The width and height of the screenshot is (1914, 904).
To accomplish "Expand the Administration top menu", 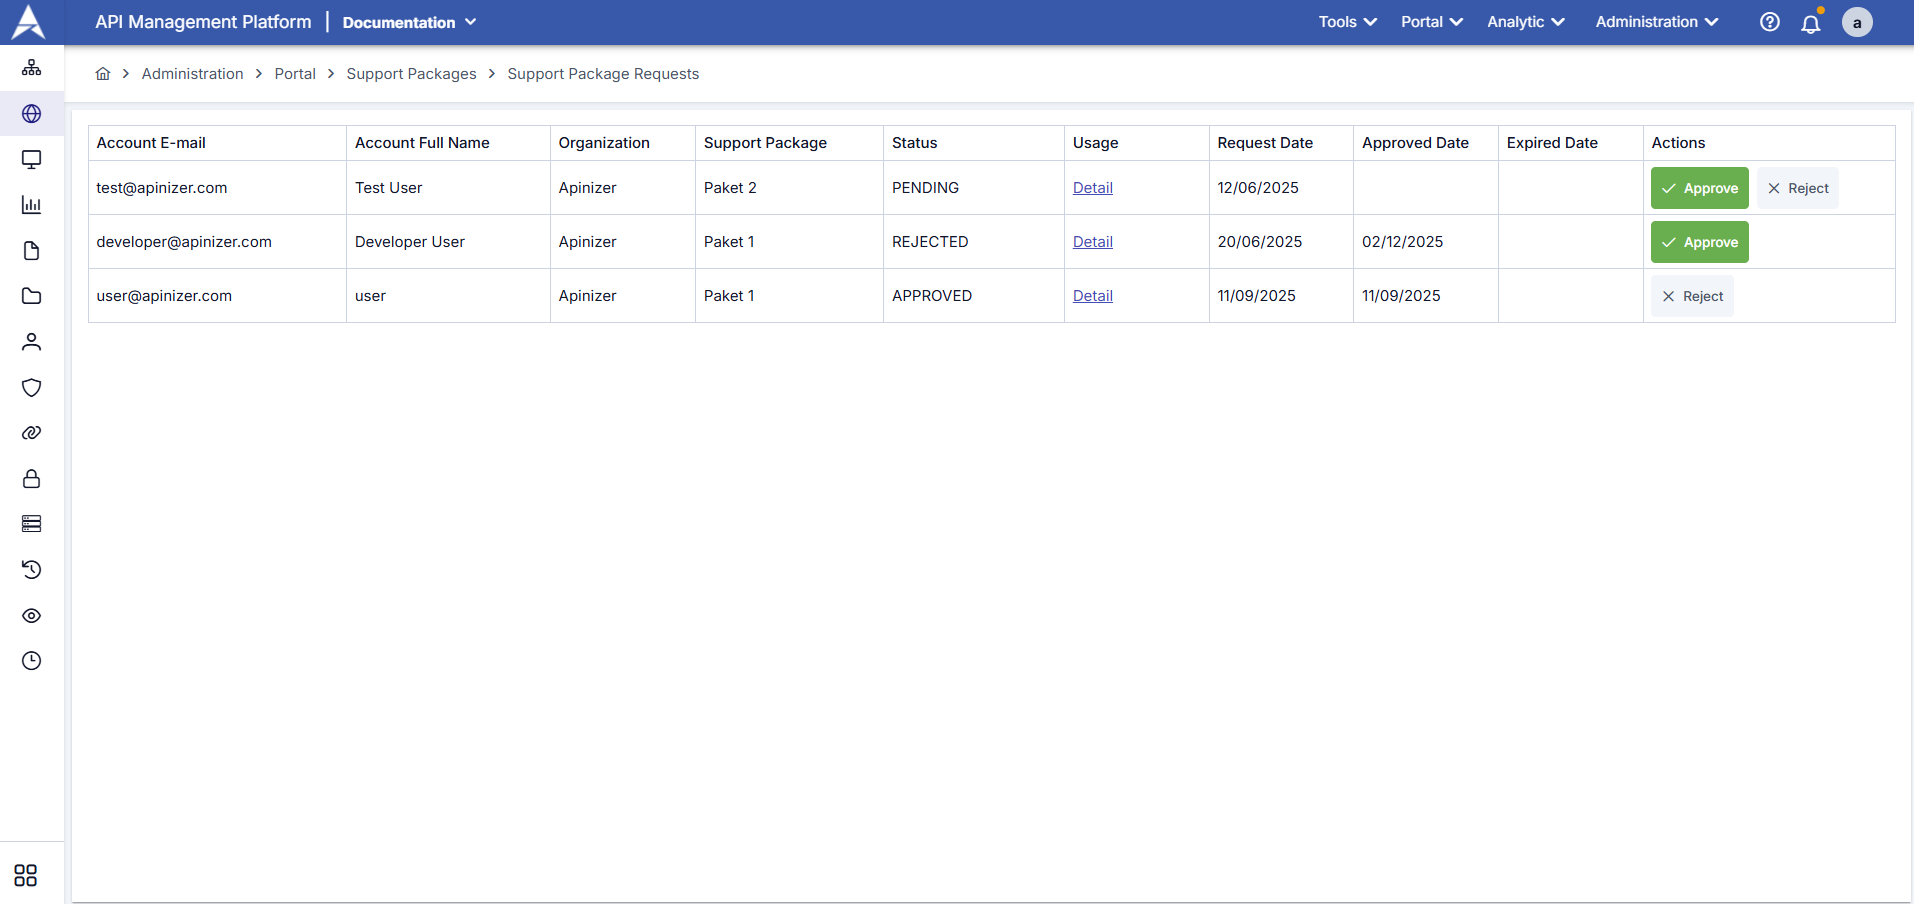I will click(1656, 22).
